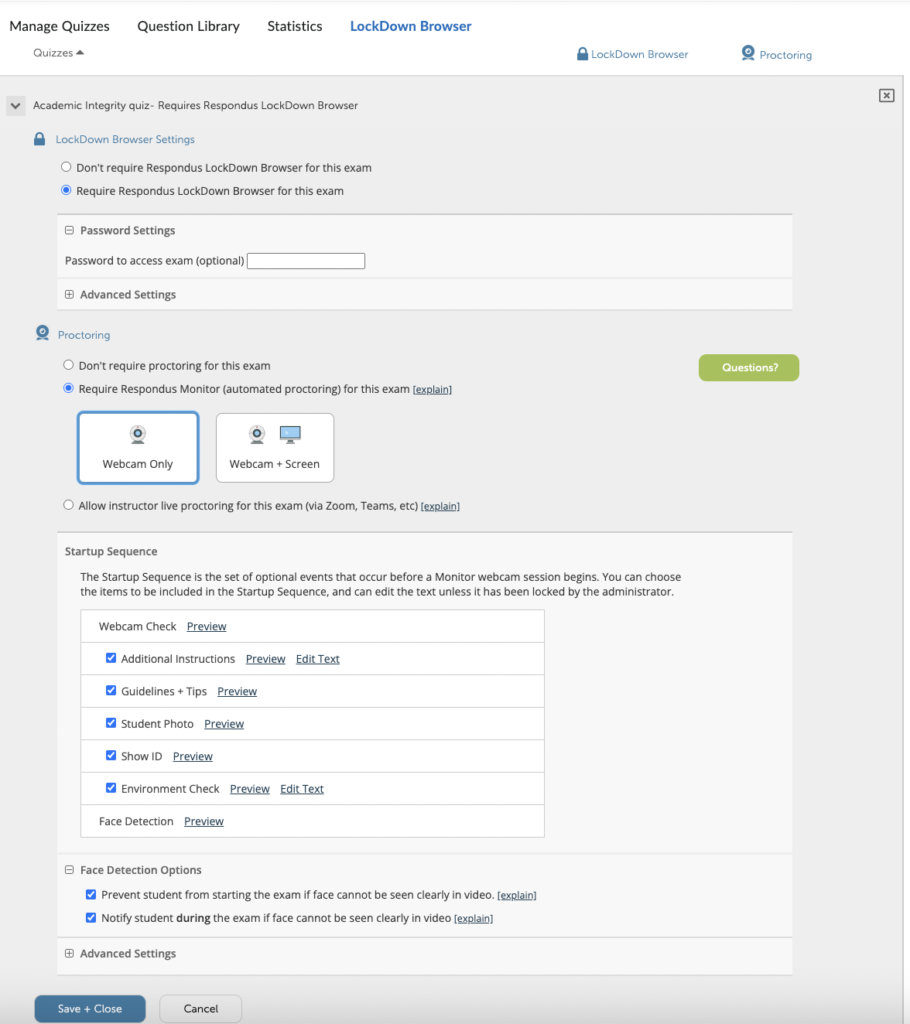Expand Advanced Settings under LockDown Browser
Image resolution: width=910 pixels, height=1024 pixels.
click(70, 294)
